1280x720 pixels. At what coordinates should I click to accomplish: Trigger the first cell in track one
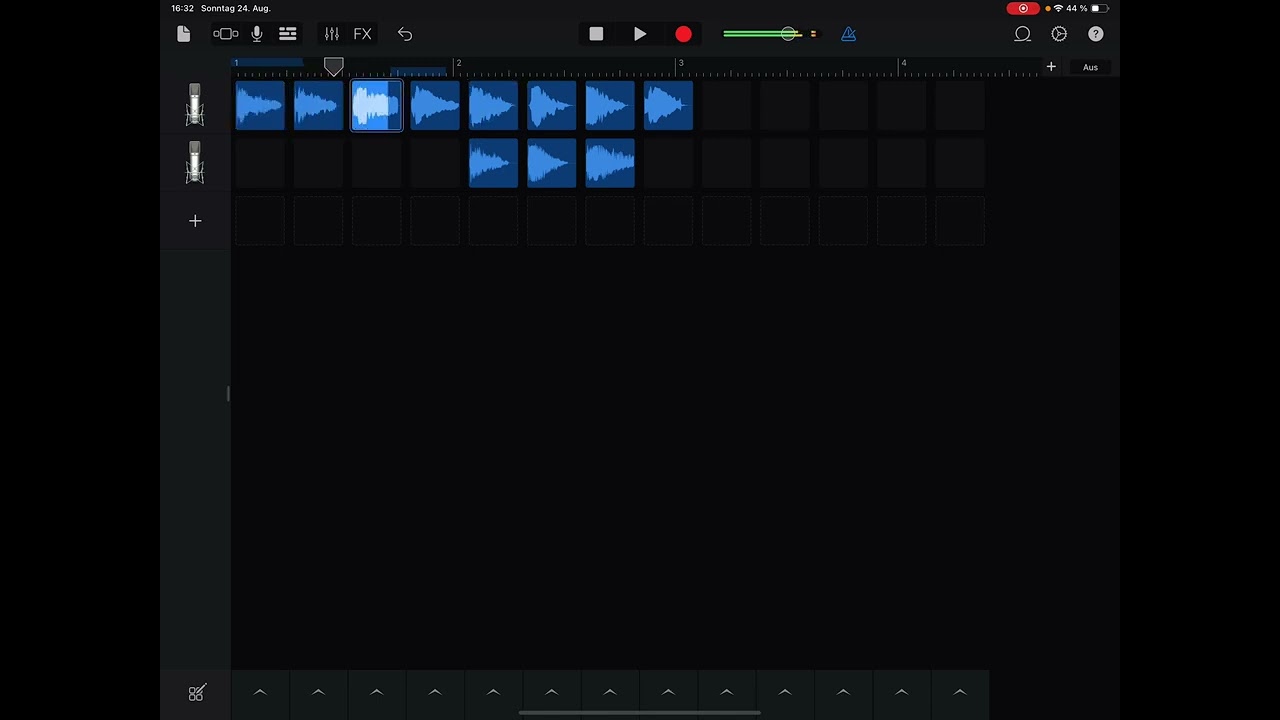260,105
